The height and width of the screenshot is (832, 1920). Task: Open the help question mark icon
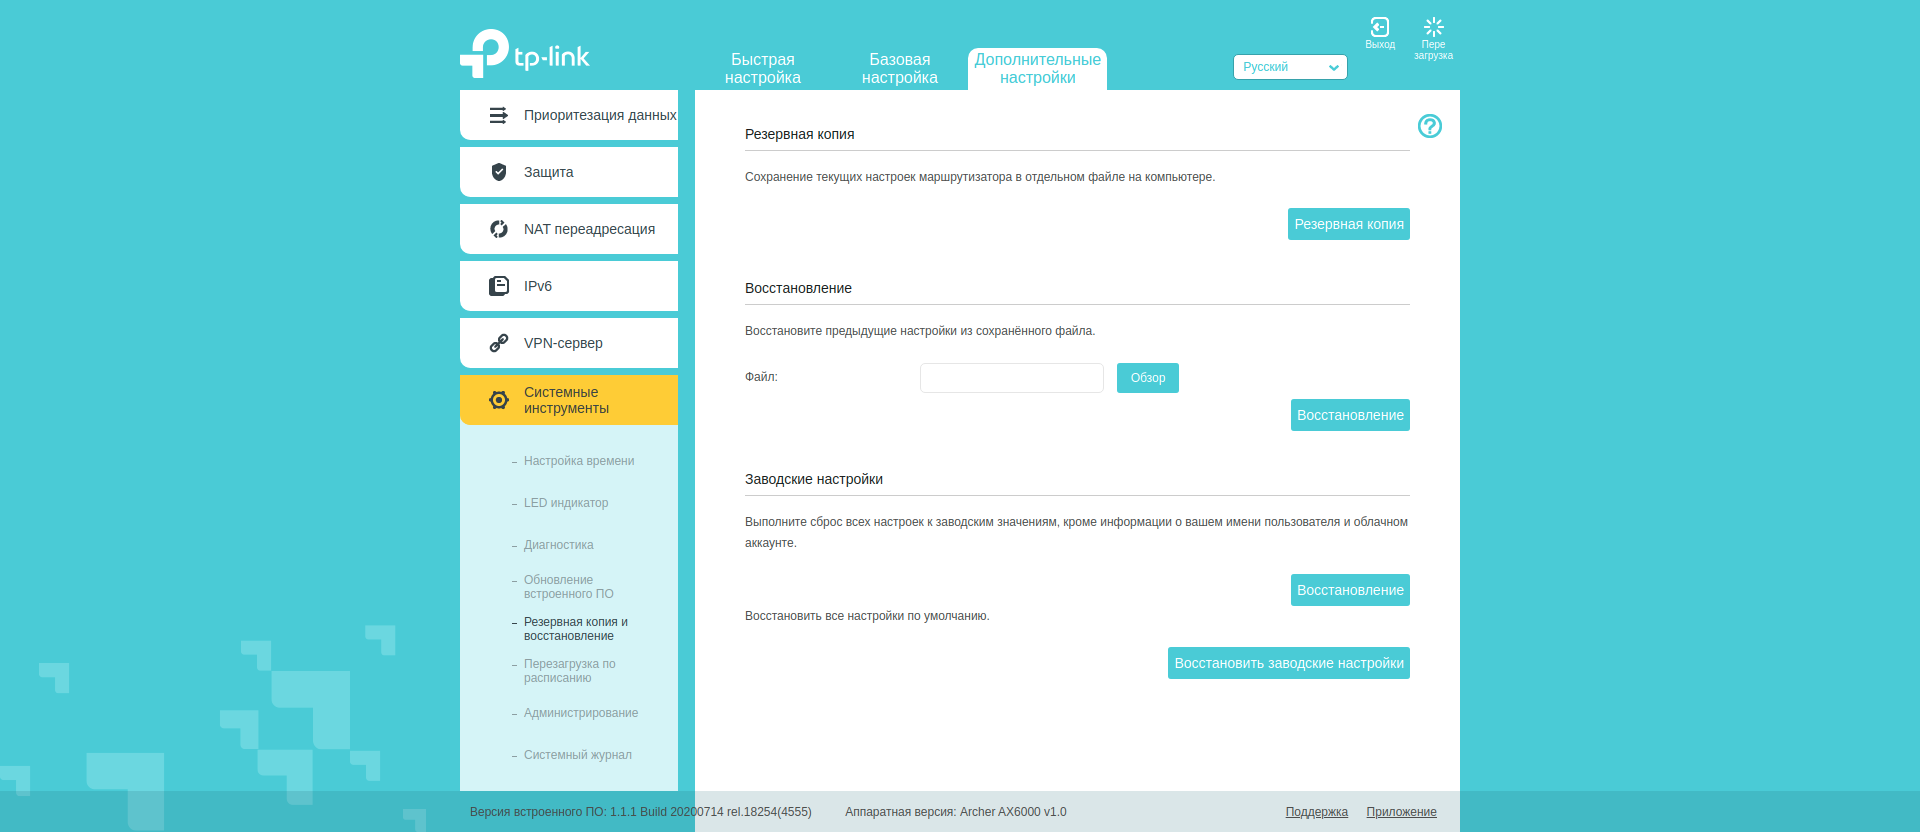(x=1429, y=126)
